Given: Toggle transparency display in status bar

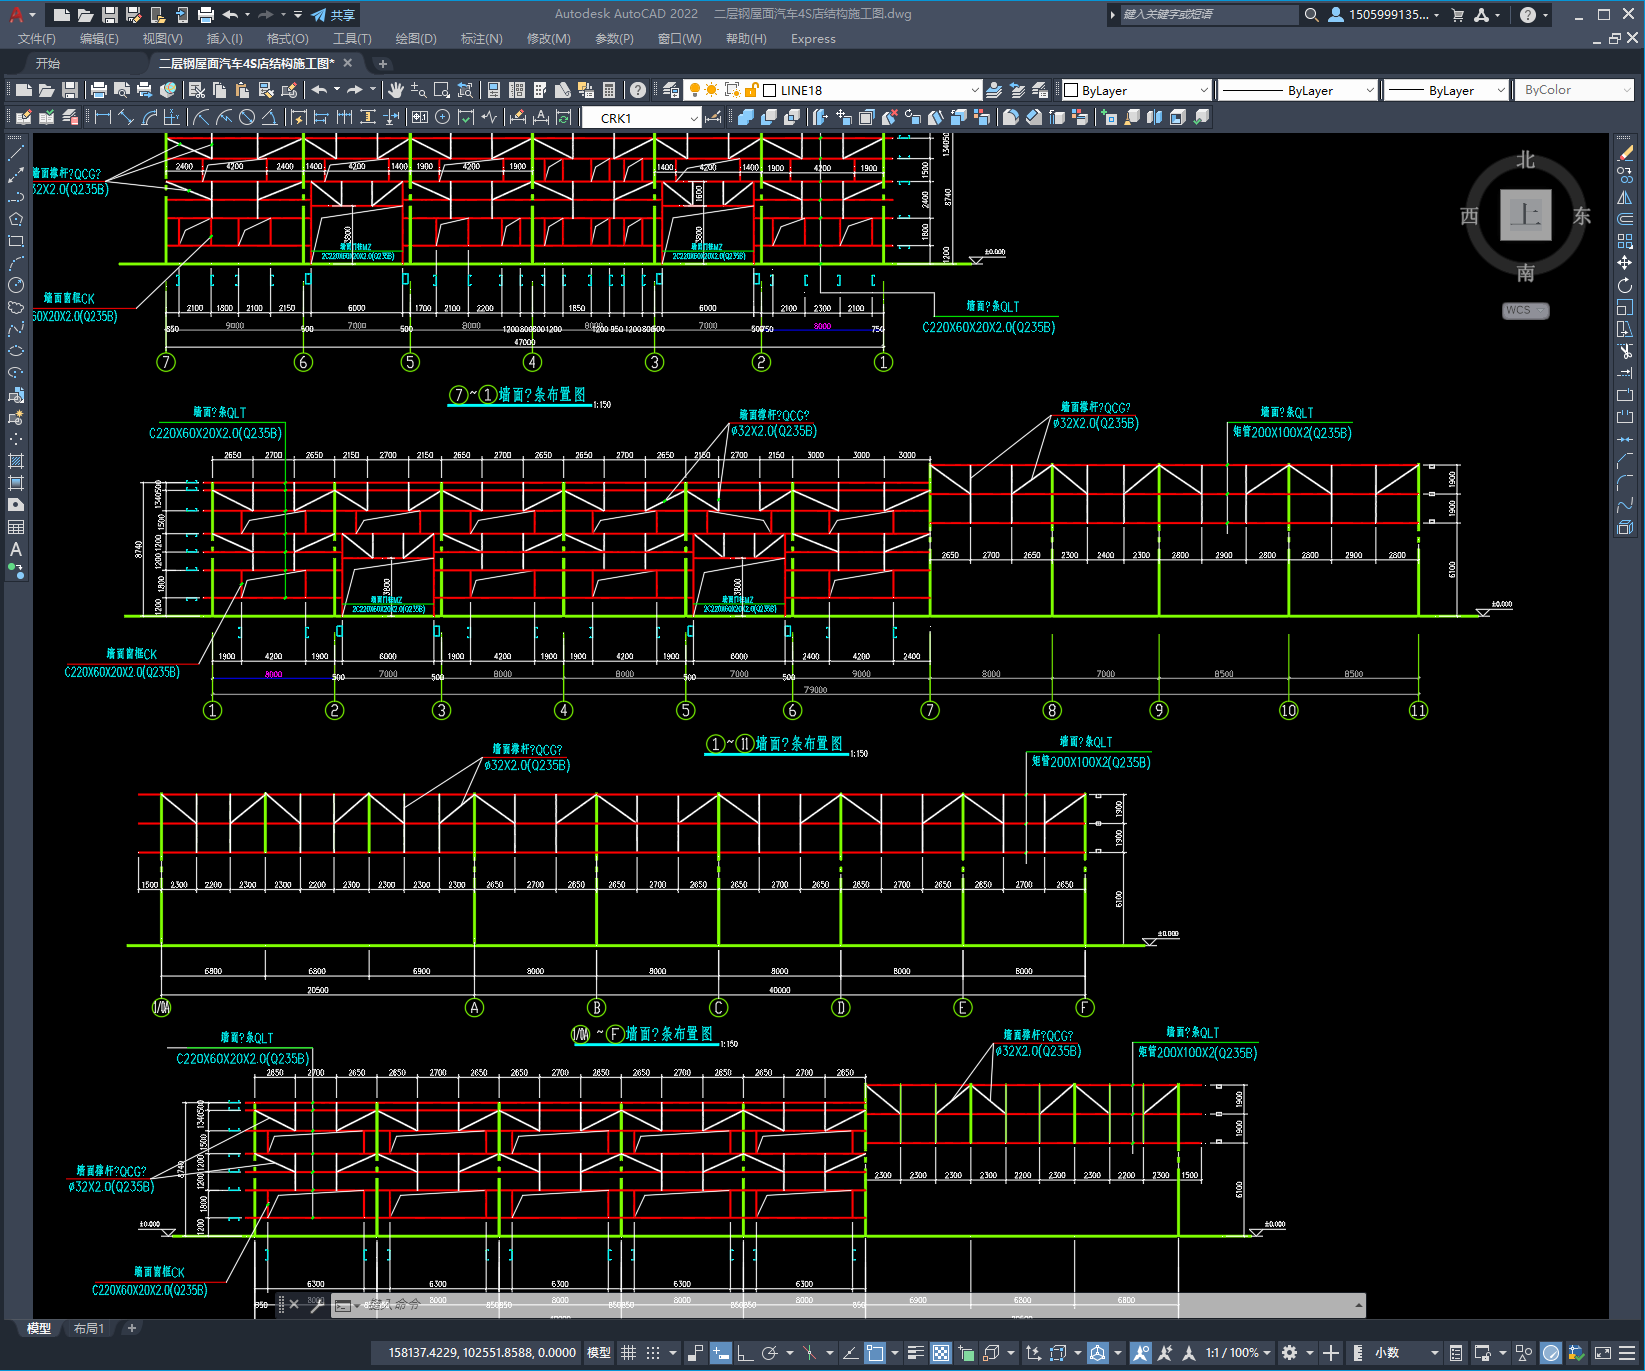Looking at the screenshot, I should 941,1353.
